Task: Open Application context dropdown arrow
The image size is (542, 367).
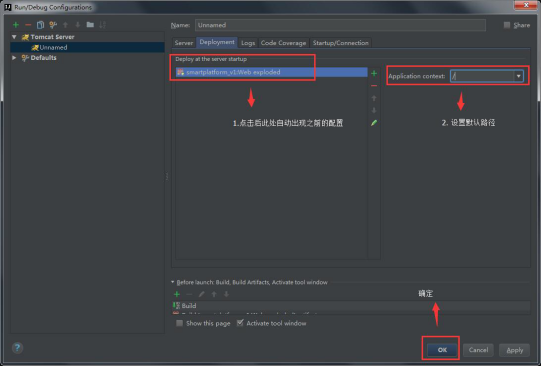Action: (x=518, y=76)
